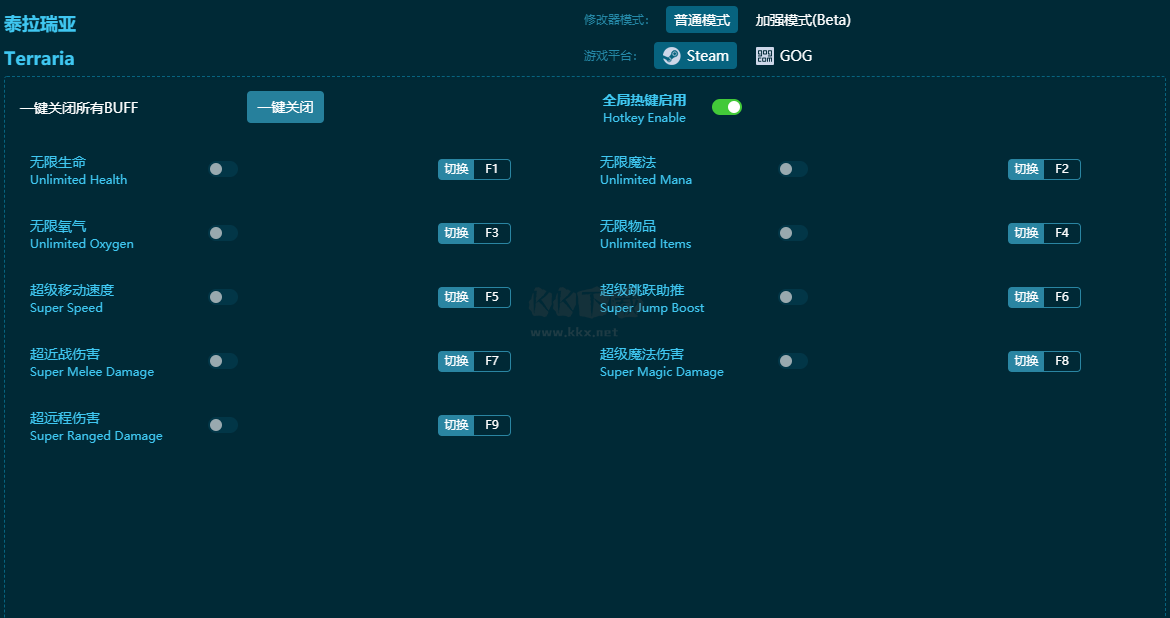1170x618 pixels.
Task: Click the Steam logo icon
Action: pyautogui.click(x=672, y=56)
